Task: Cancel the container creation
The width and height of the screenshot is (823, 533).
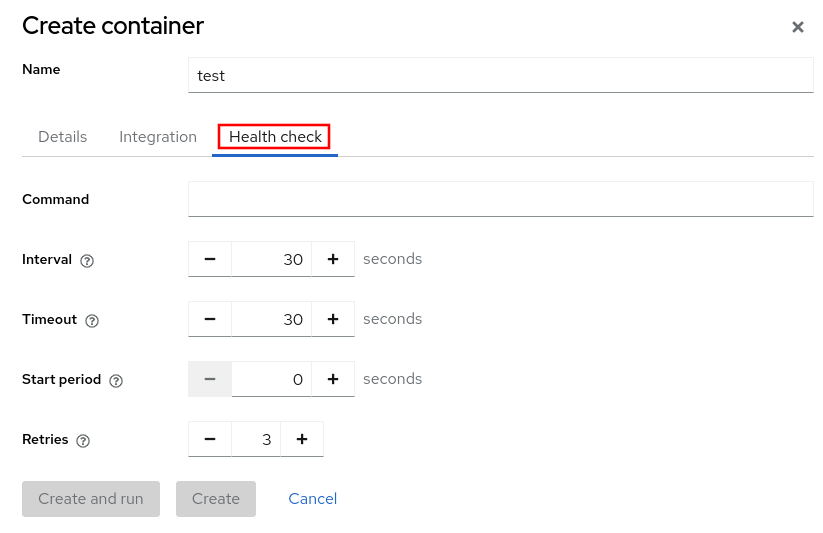Action: coord(312,498)
